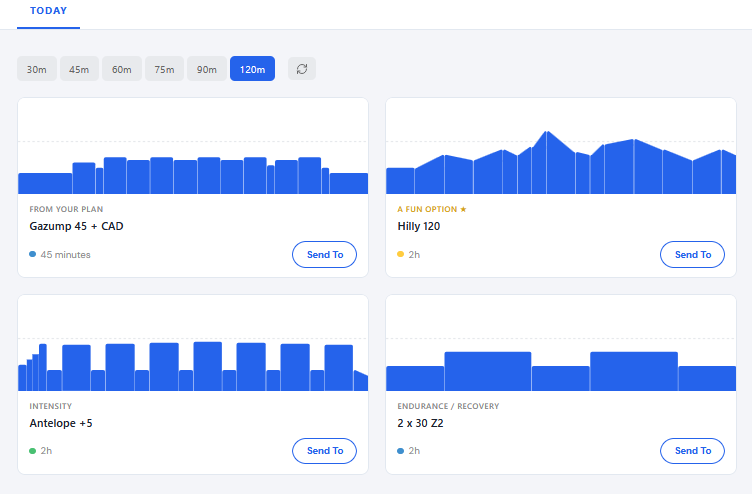Choose the 75m duration option
This screenshot has width=752, height=494.
[164, 69]
